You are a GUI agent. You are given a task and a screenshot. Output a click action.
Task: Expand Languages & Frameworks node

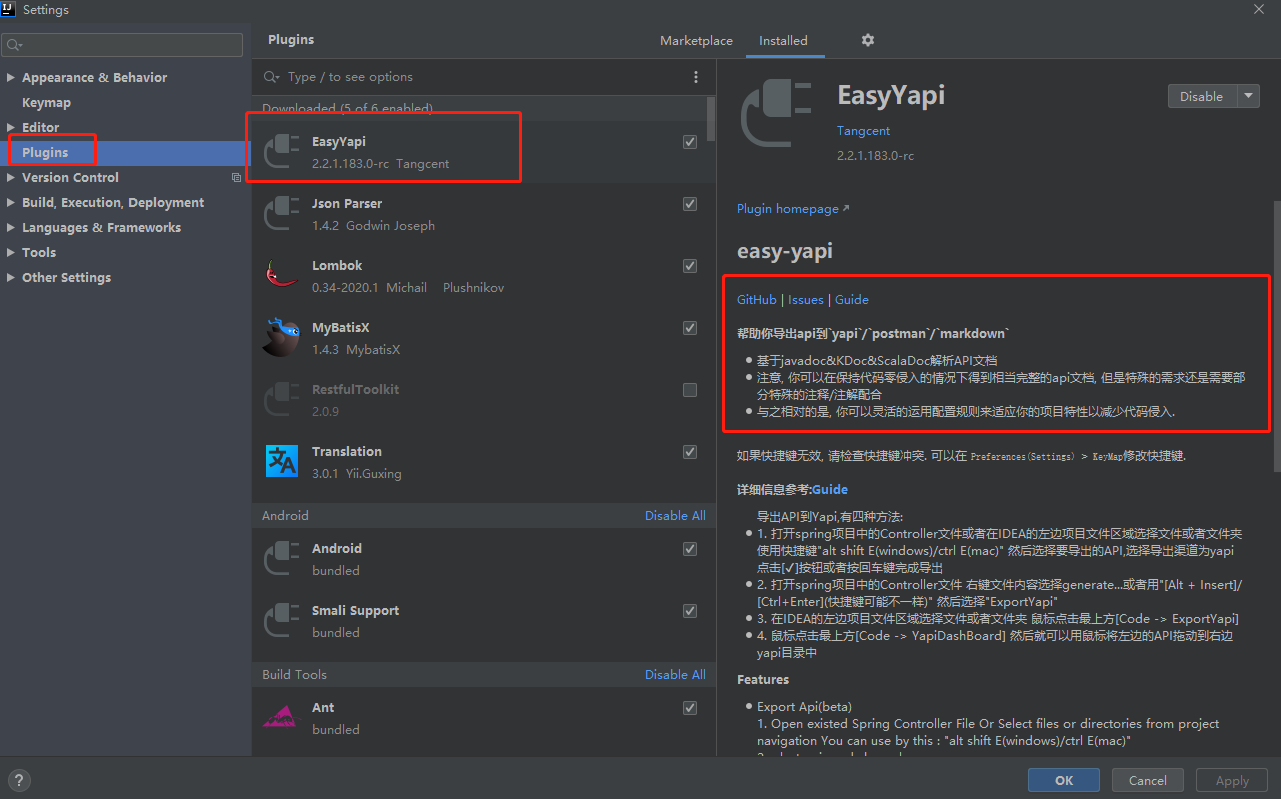(x=11, y=228)
